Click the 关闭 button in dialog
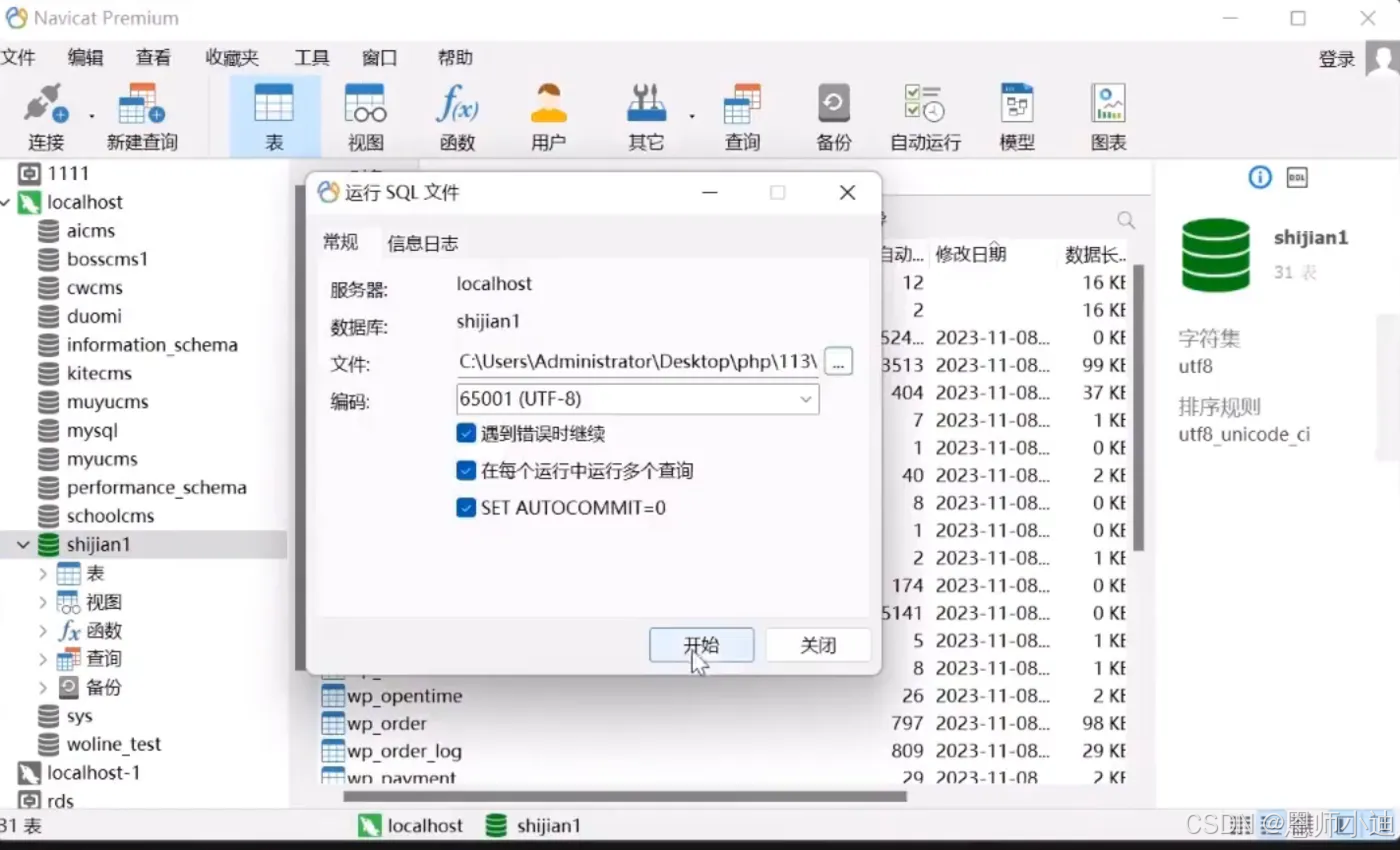1400x850 pixels. 818,645
